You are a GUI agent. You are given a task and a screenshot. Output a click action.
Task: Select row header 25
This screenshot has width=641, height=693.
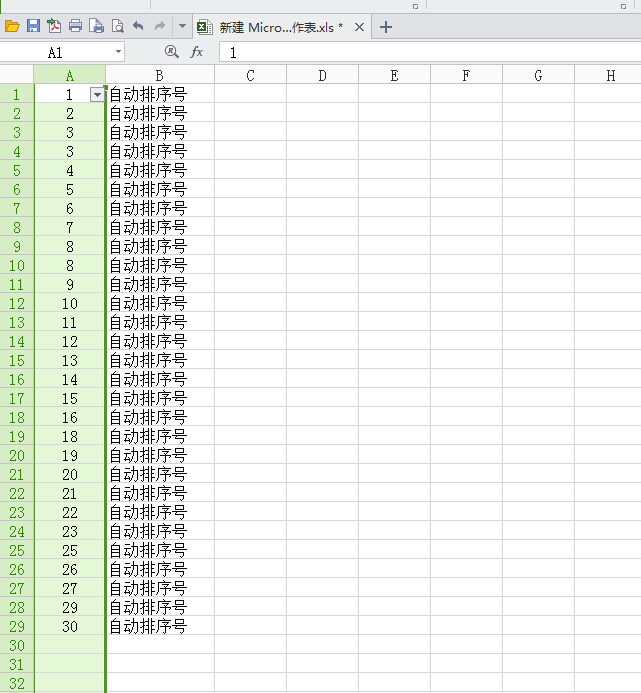[17, 551]
